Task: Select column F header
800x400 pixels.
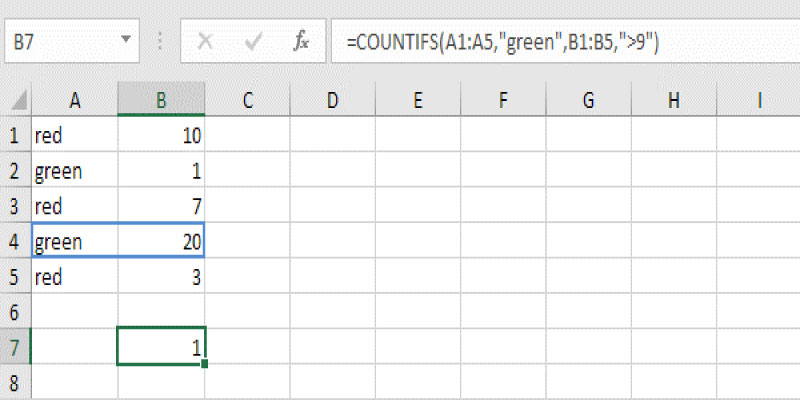Action: tap(503, 100)
